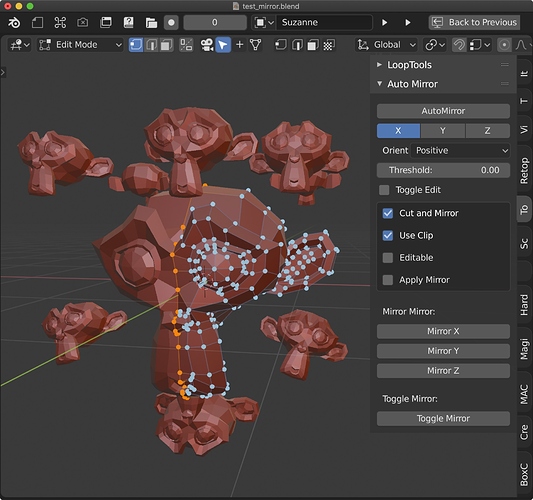Select the Z axis button
533x500 pixels.
point(487,131)
